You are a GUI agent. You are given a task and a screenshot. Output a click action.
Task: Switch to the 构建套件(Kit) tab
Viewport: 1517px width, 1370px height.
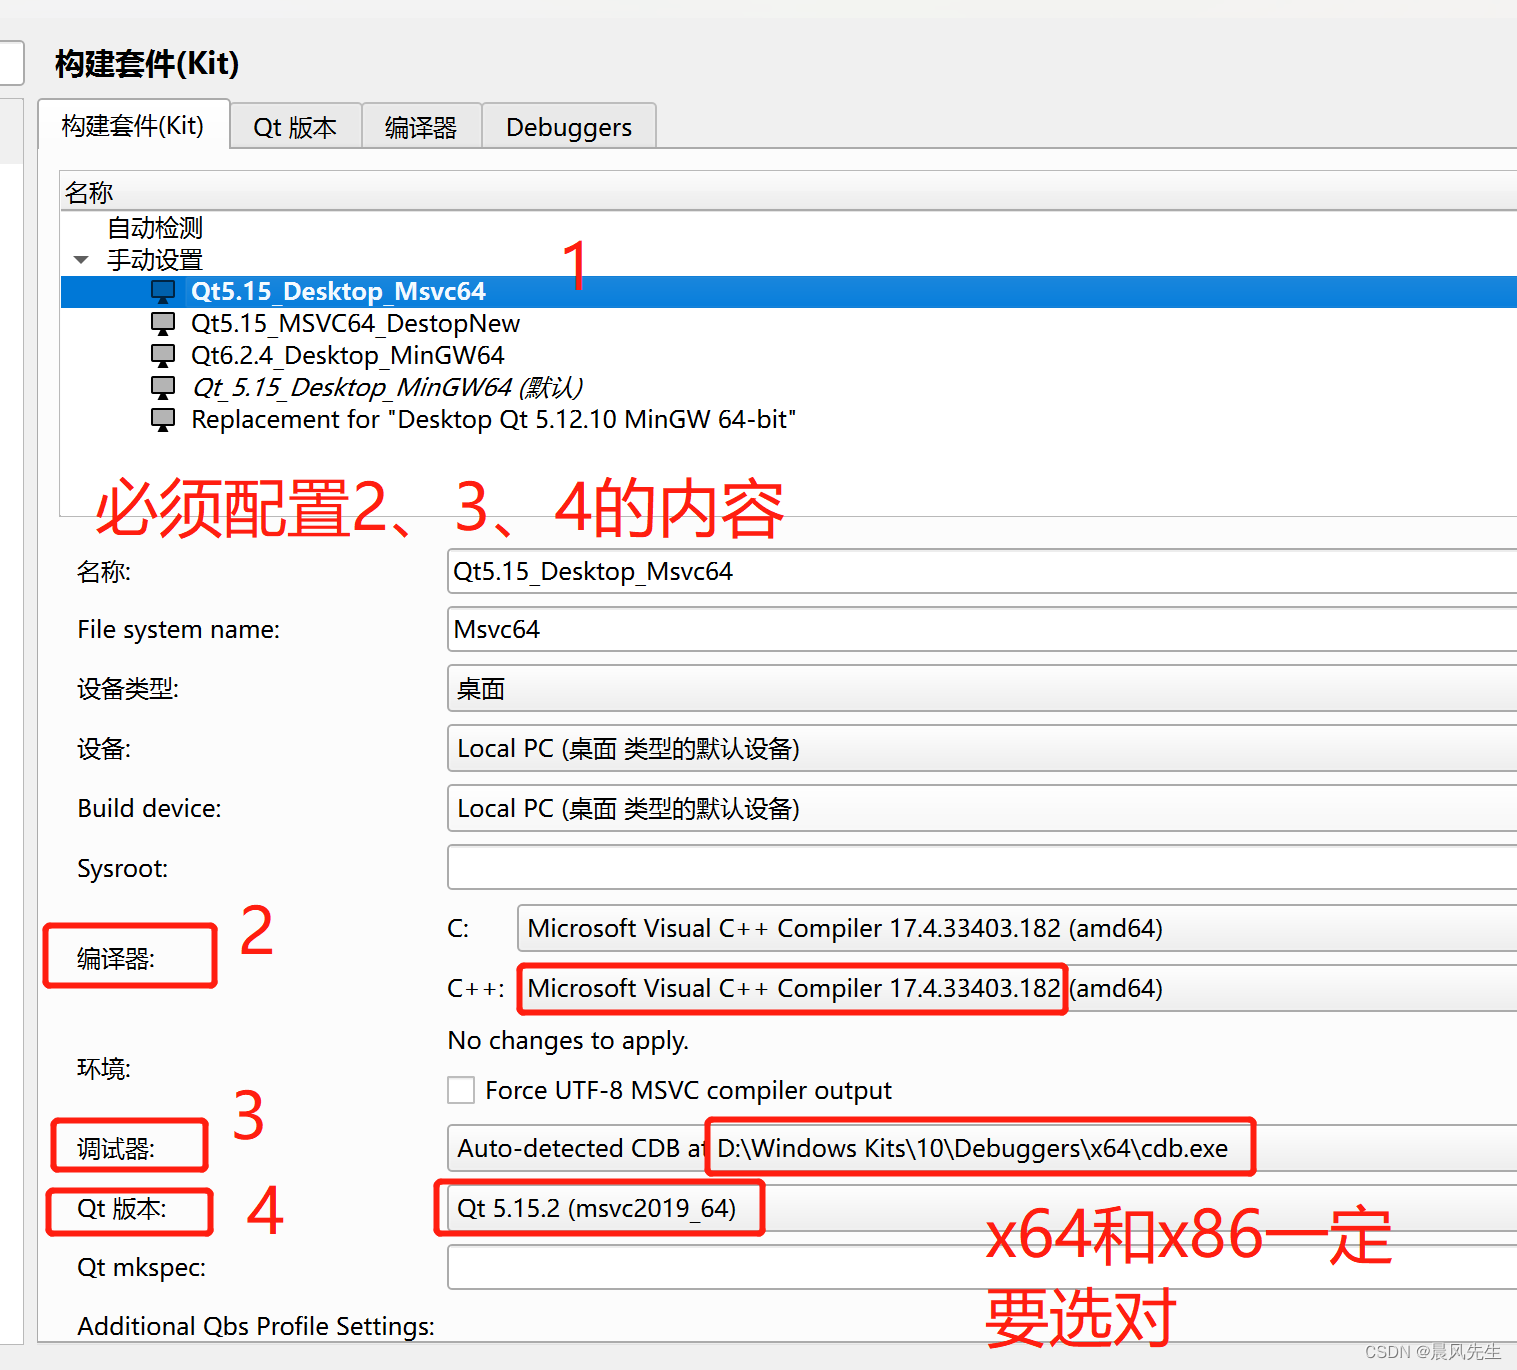click(x=133, y=125)
